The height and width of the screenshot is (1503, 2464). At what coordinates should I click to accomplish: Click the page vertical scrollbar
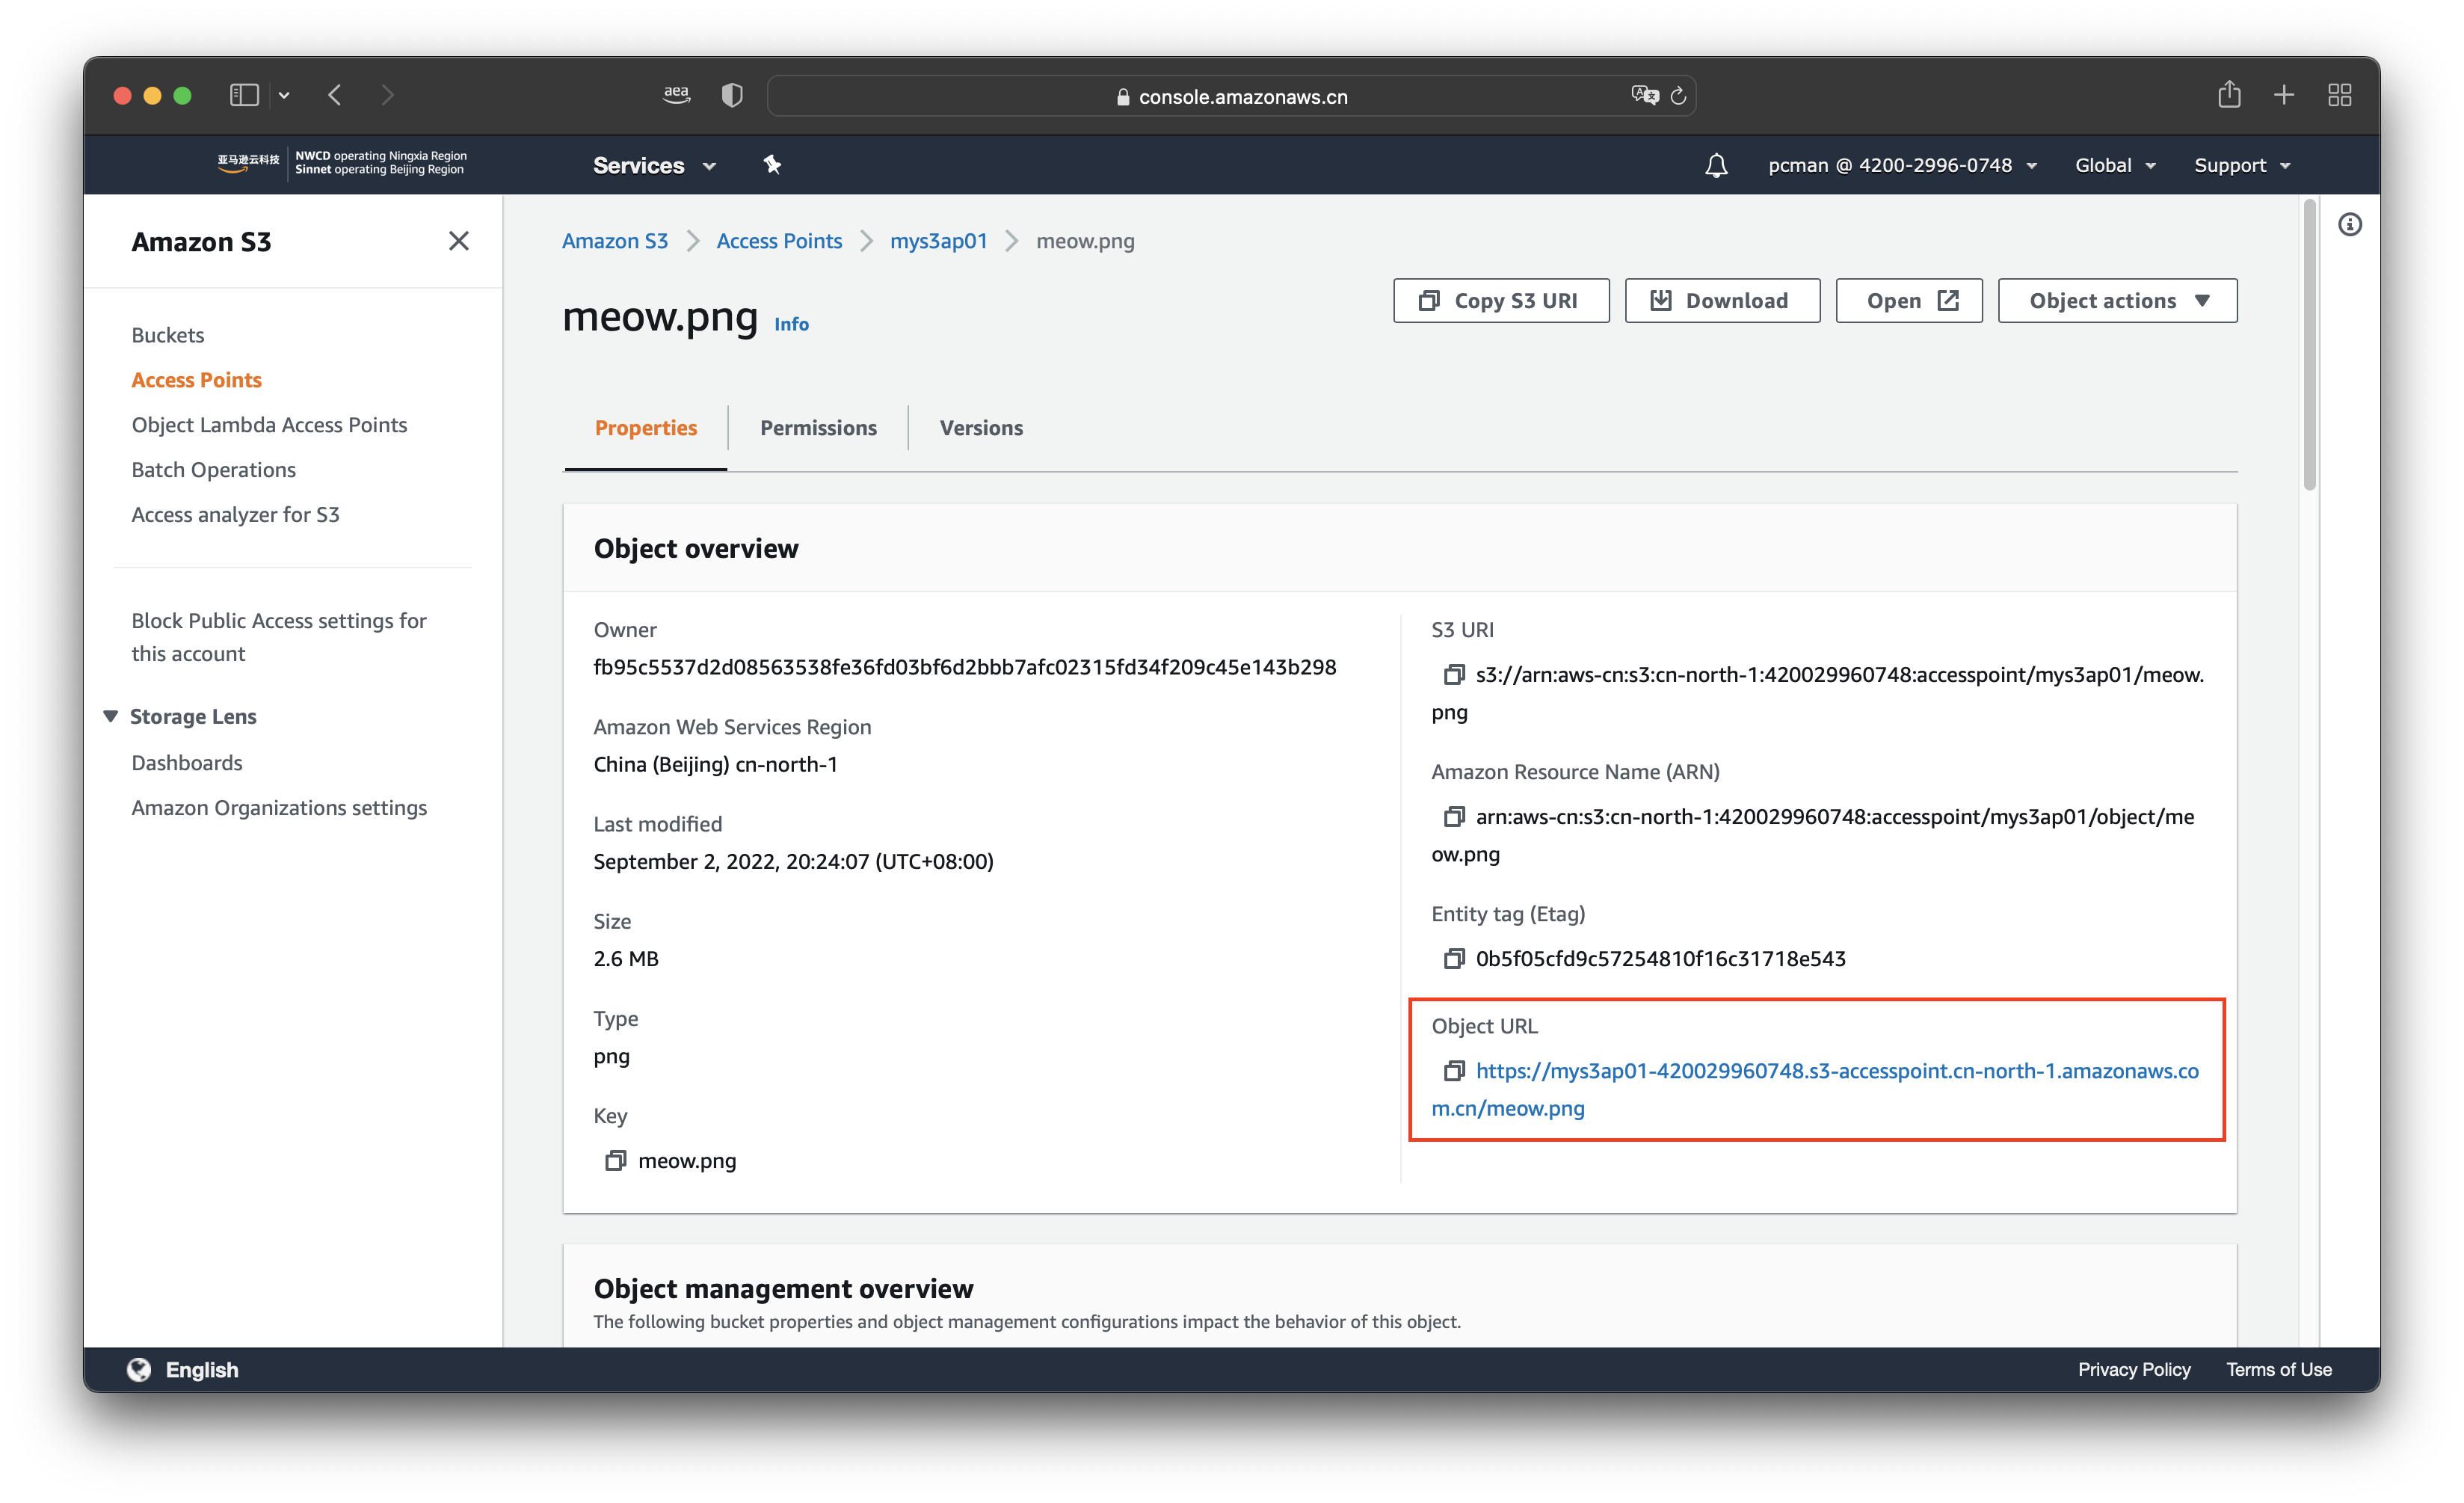pos(2309,345)
